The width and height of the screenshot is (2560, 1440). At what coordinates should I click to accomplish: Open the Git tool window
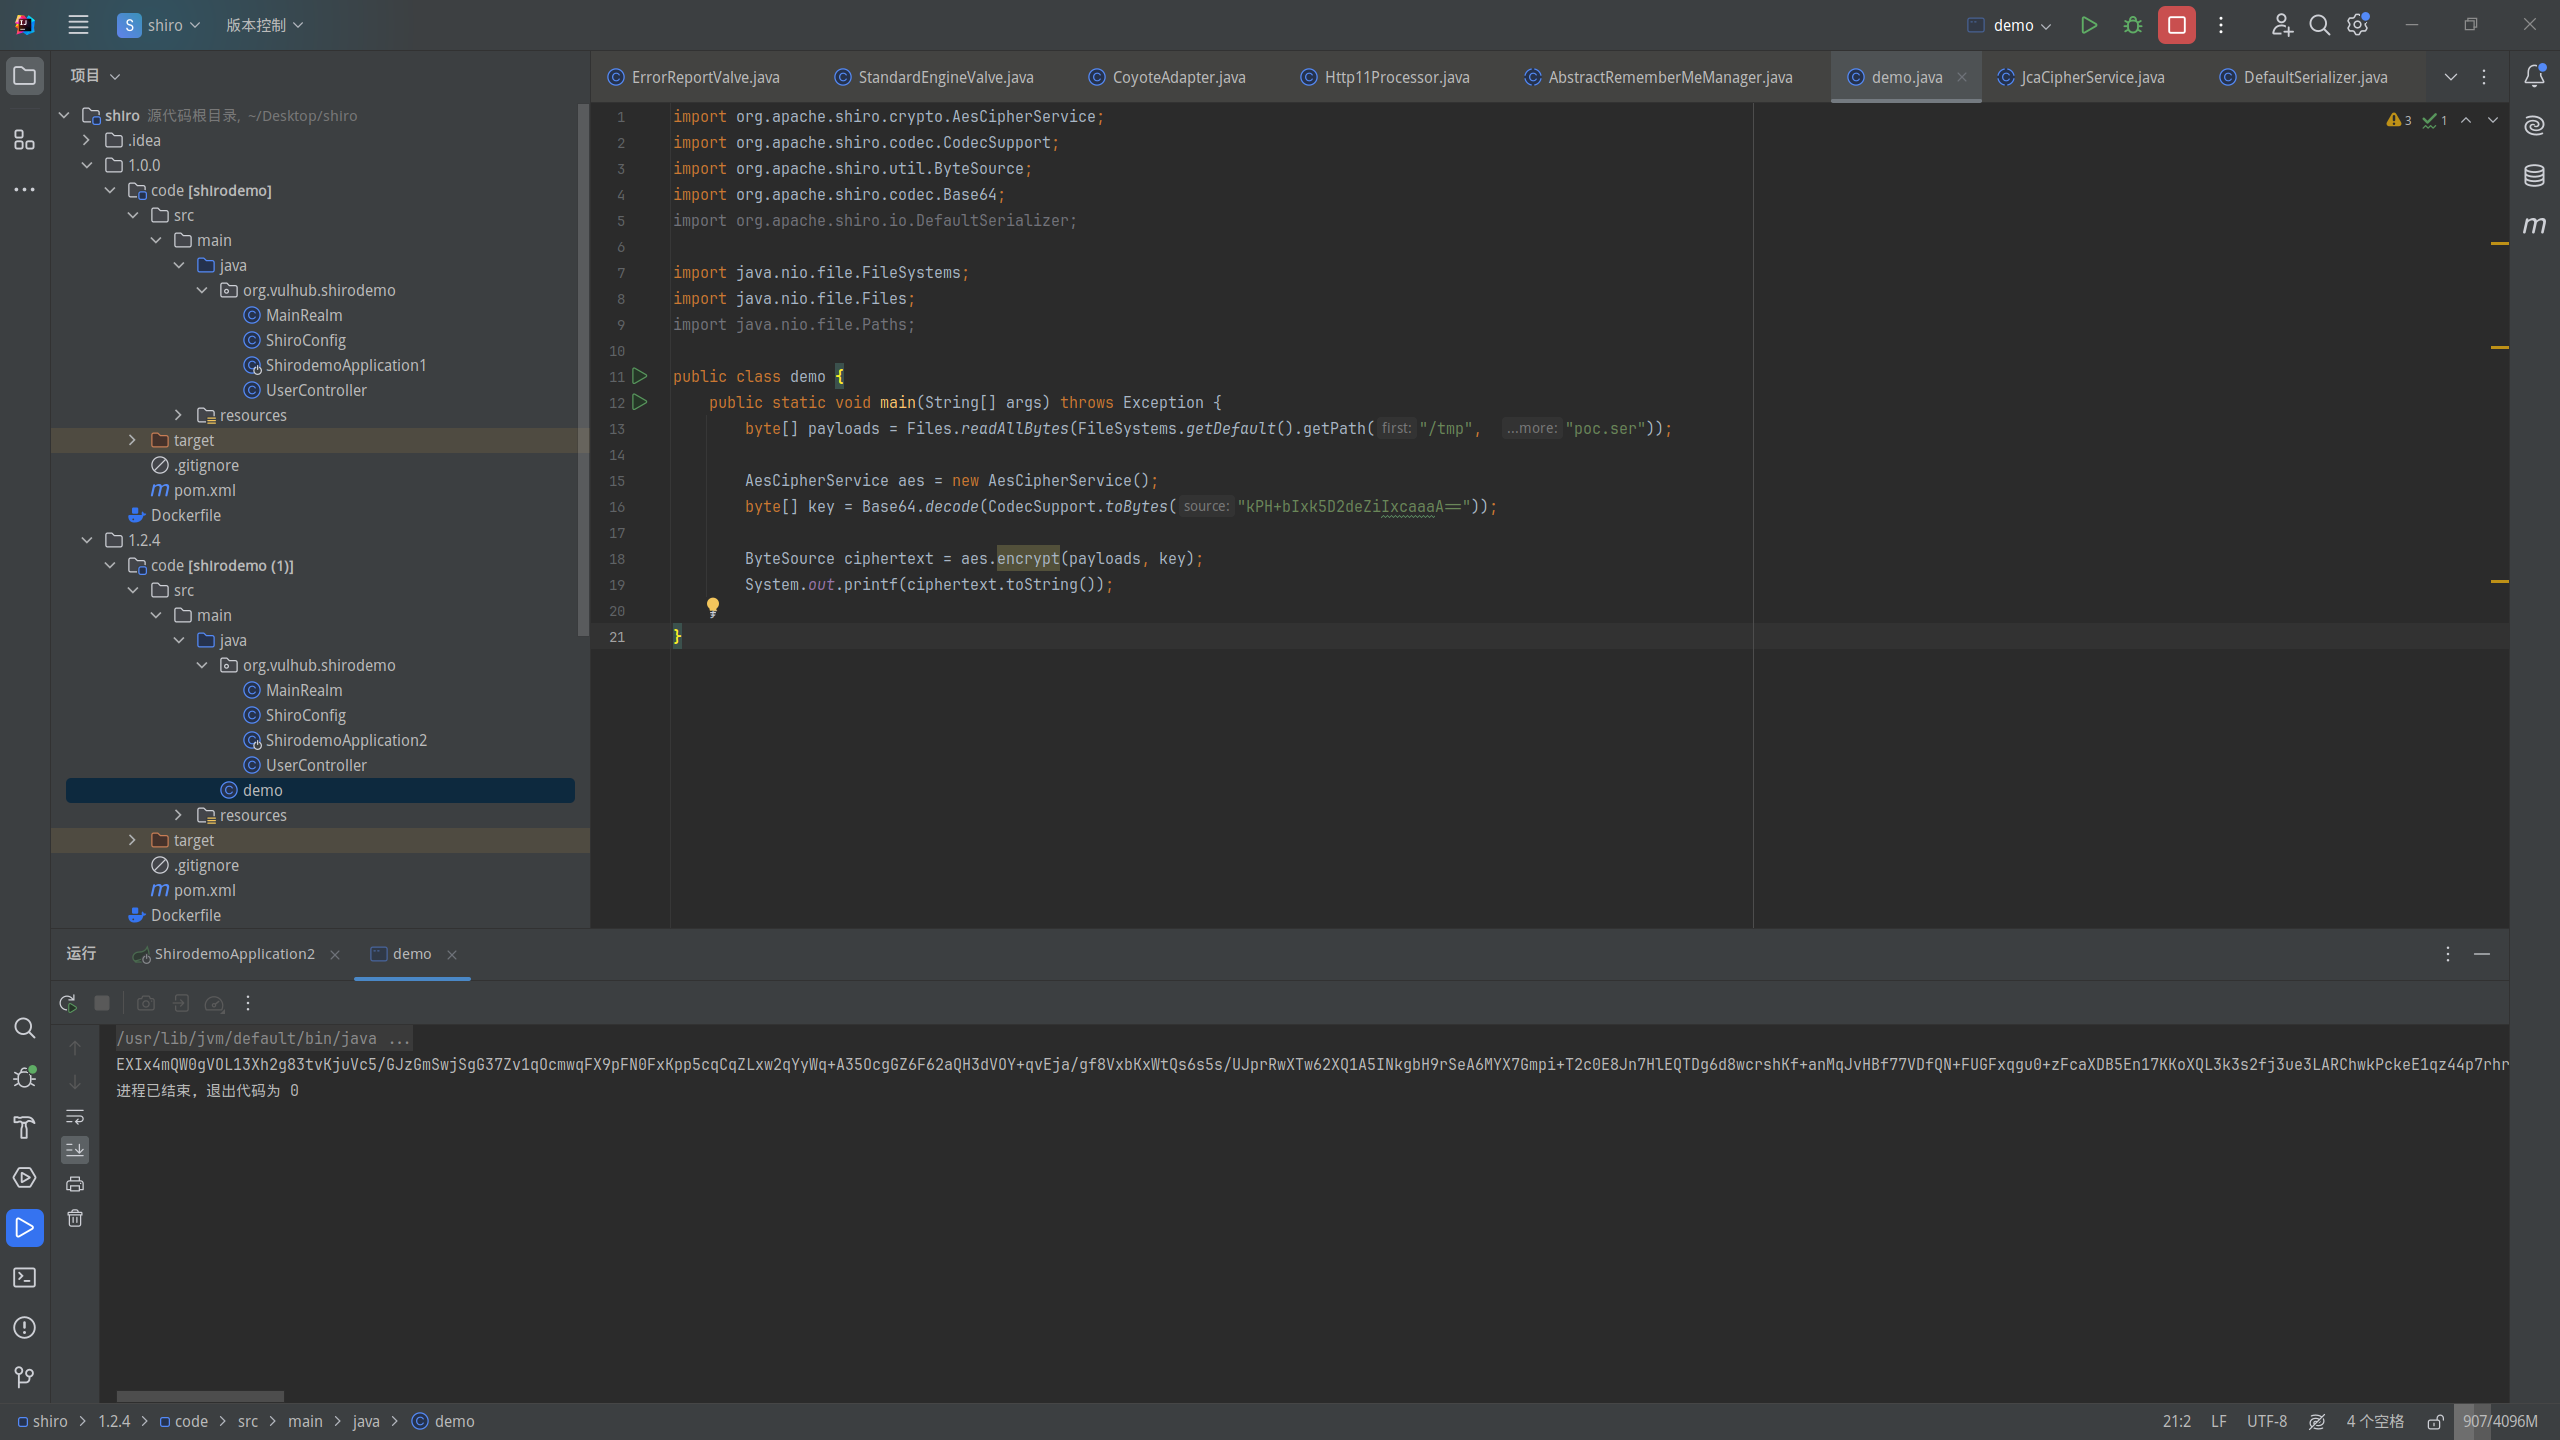pyautogui.click(x=25, y=1378)
